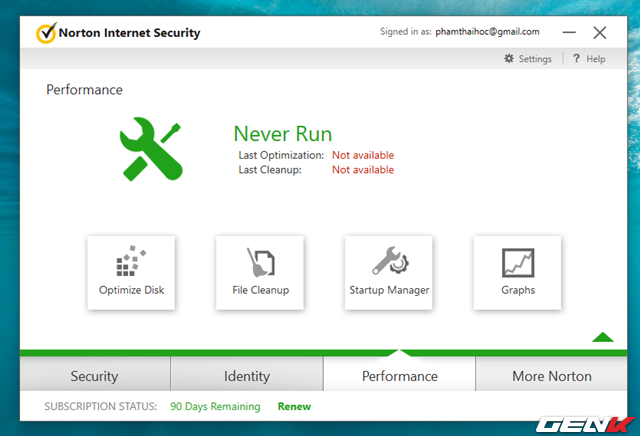
Task: Click the Norton checkmark logo
Action: coord(46,33)
